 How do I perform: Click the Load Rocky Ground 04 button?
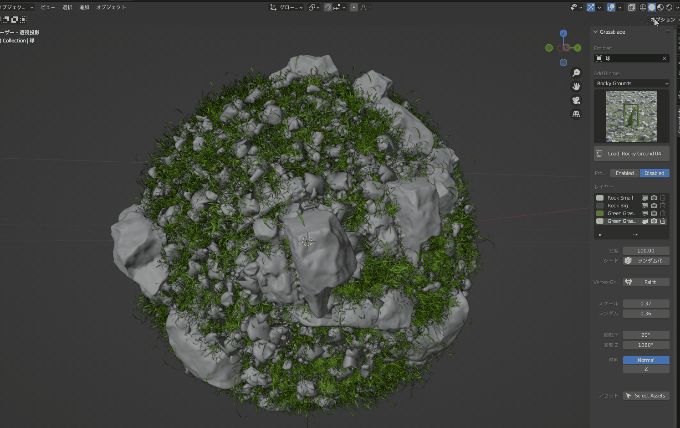pos(631,154)
